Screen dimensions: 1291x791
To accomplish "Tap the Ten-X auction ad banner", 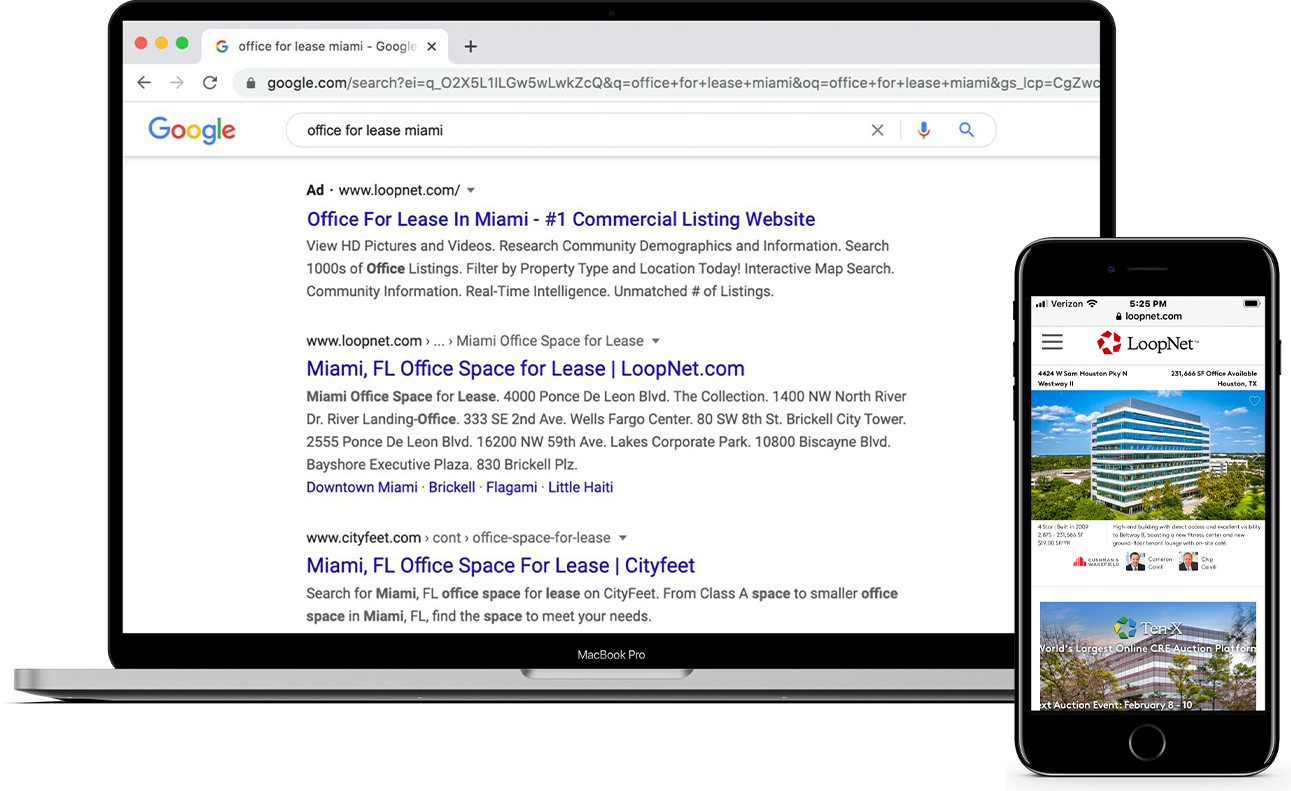I will pyautogui.click(x=1148, y=656).
